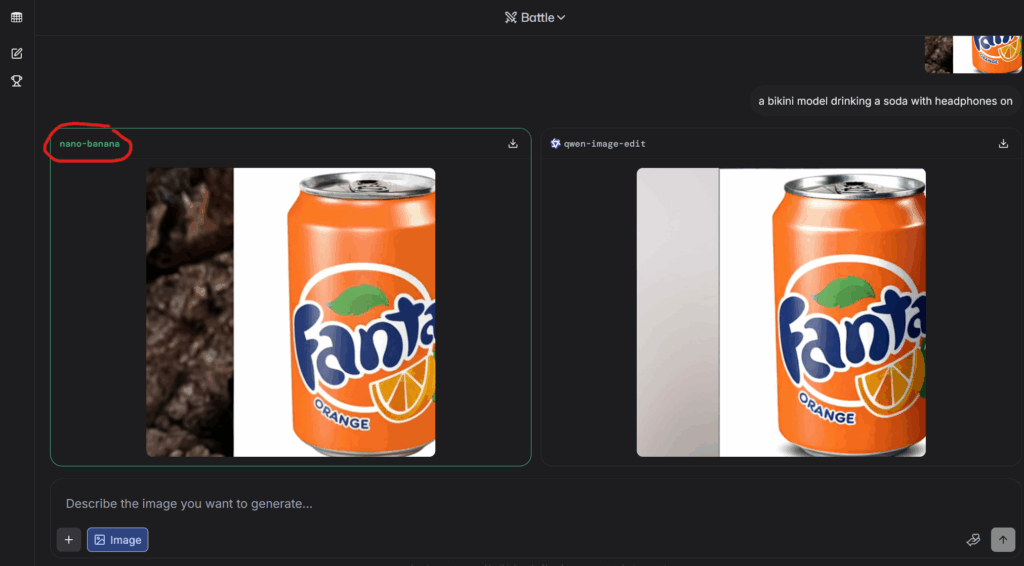Click the qwen-image-edit model label
Image resolution: width=1024 pixels, height=566 pixels.
pos(604,144)
